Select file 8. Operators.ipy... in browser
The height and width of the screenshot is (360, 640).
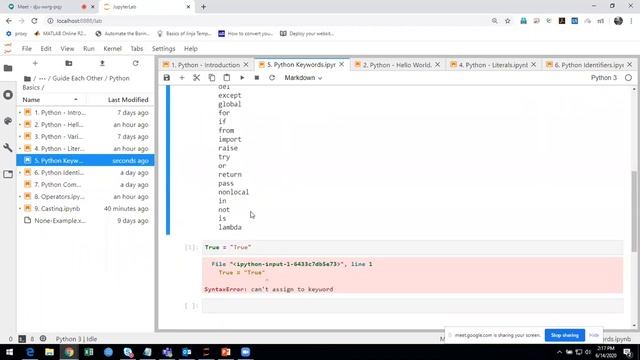[x=85, y=196]
